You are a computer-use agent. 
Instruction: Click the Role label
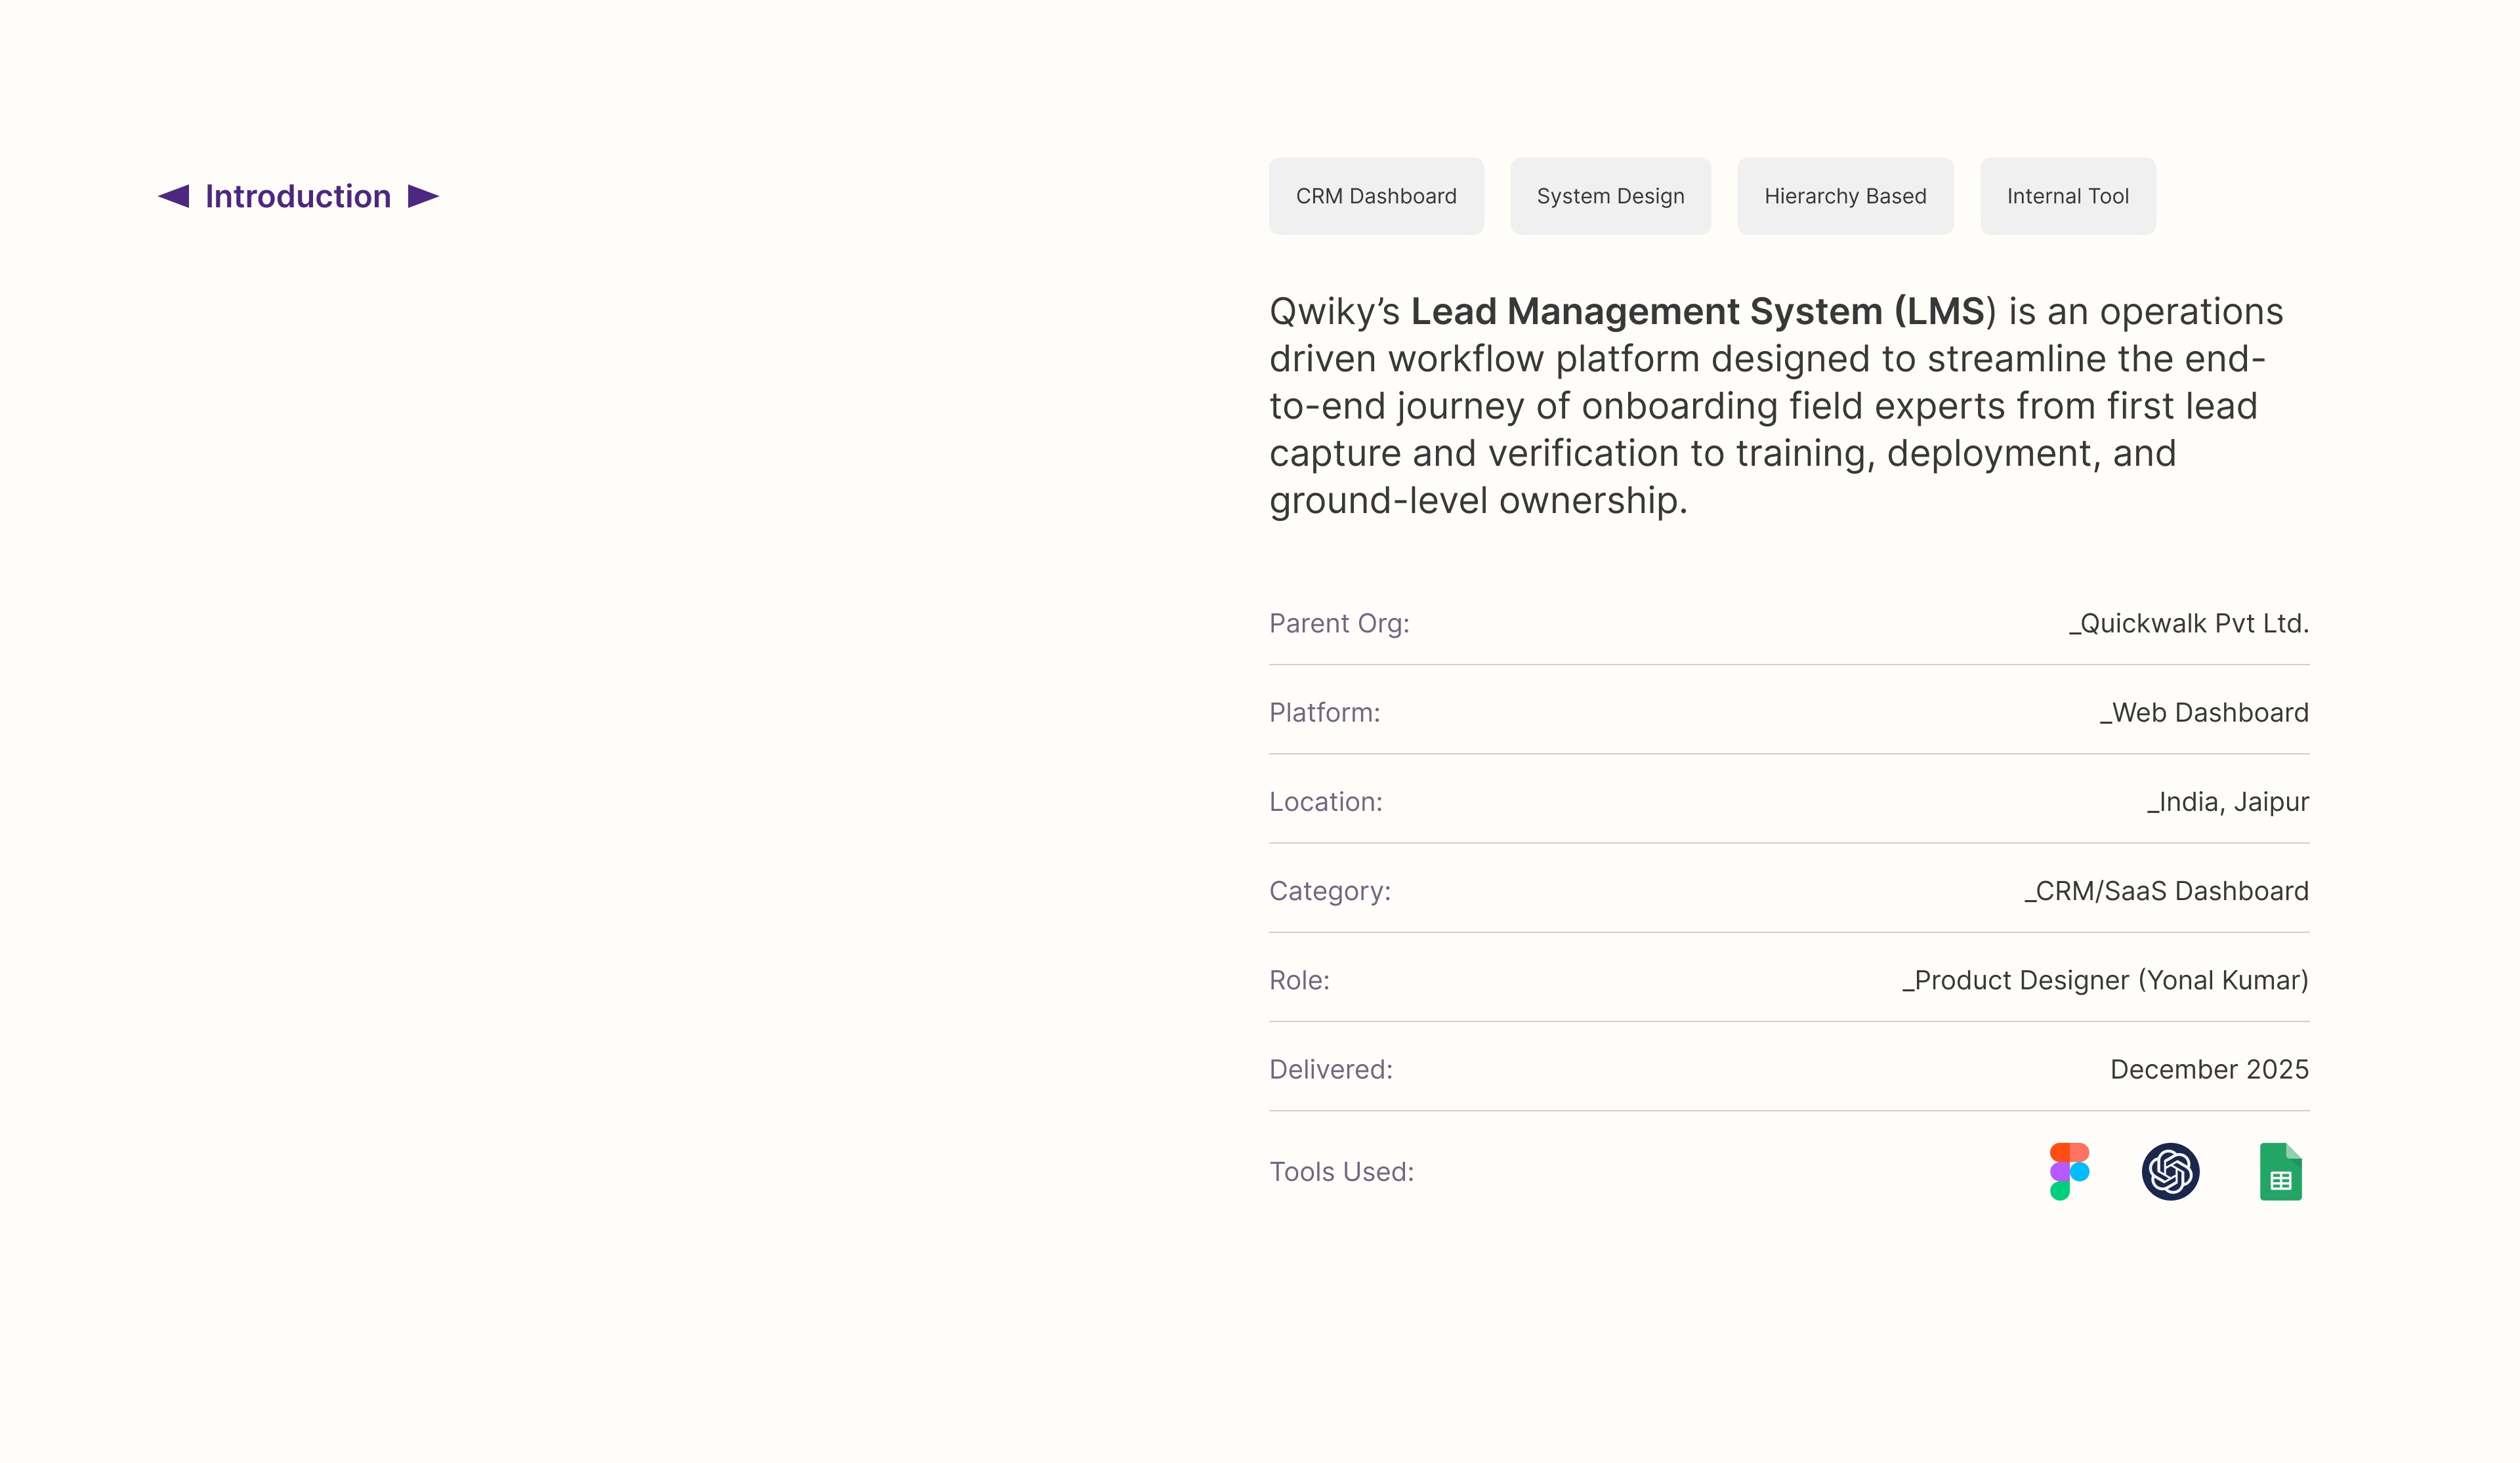(x=1298, y=979)
